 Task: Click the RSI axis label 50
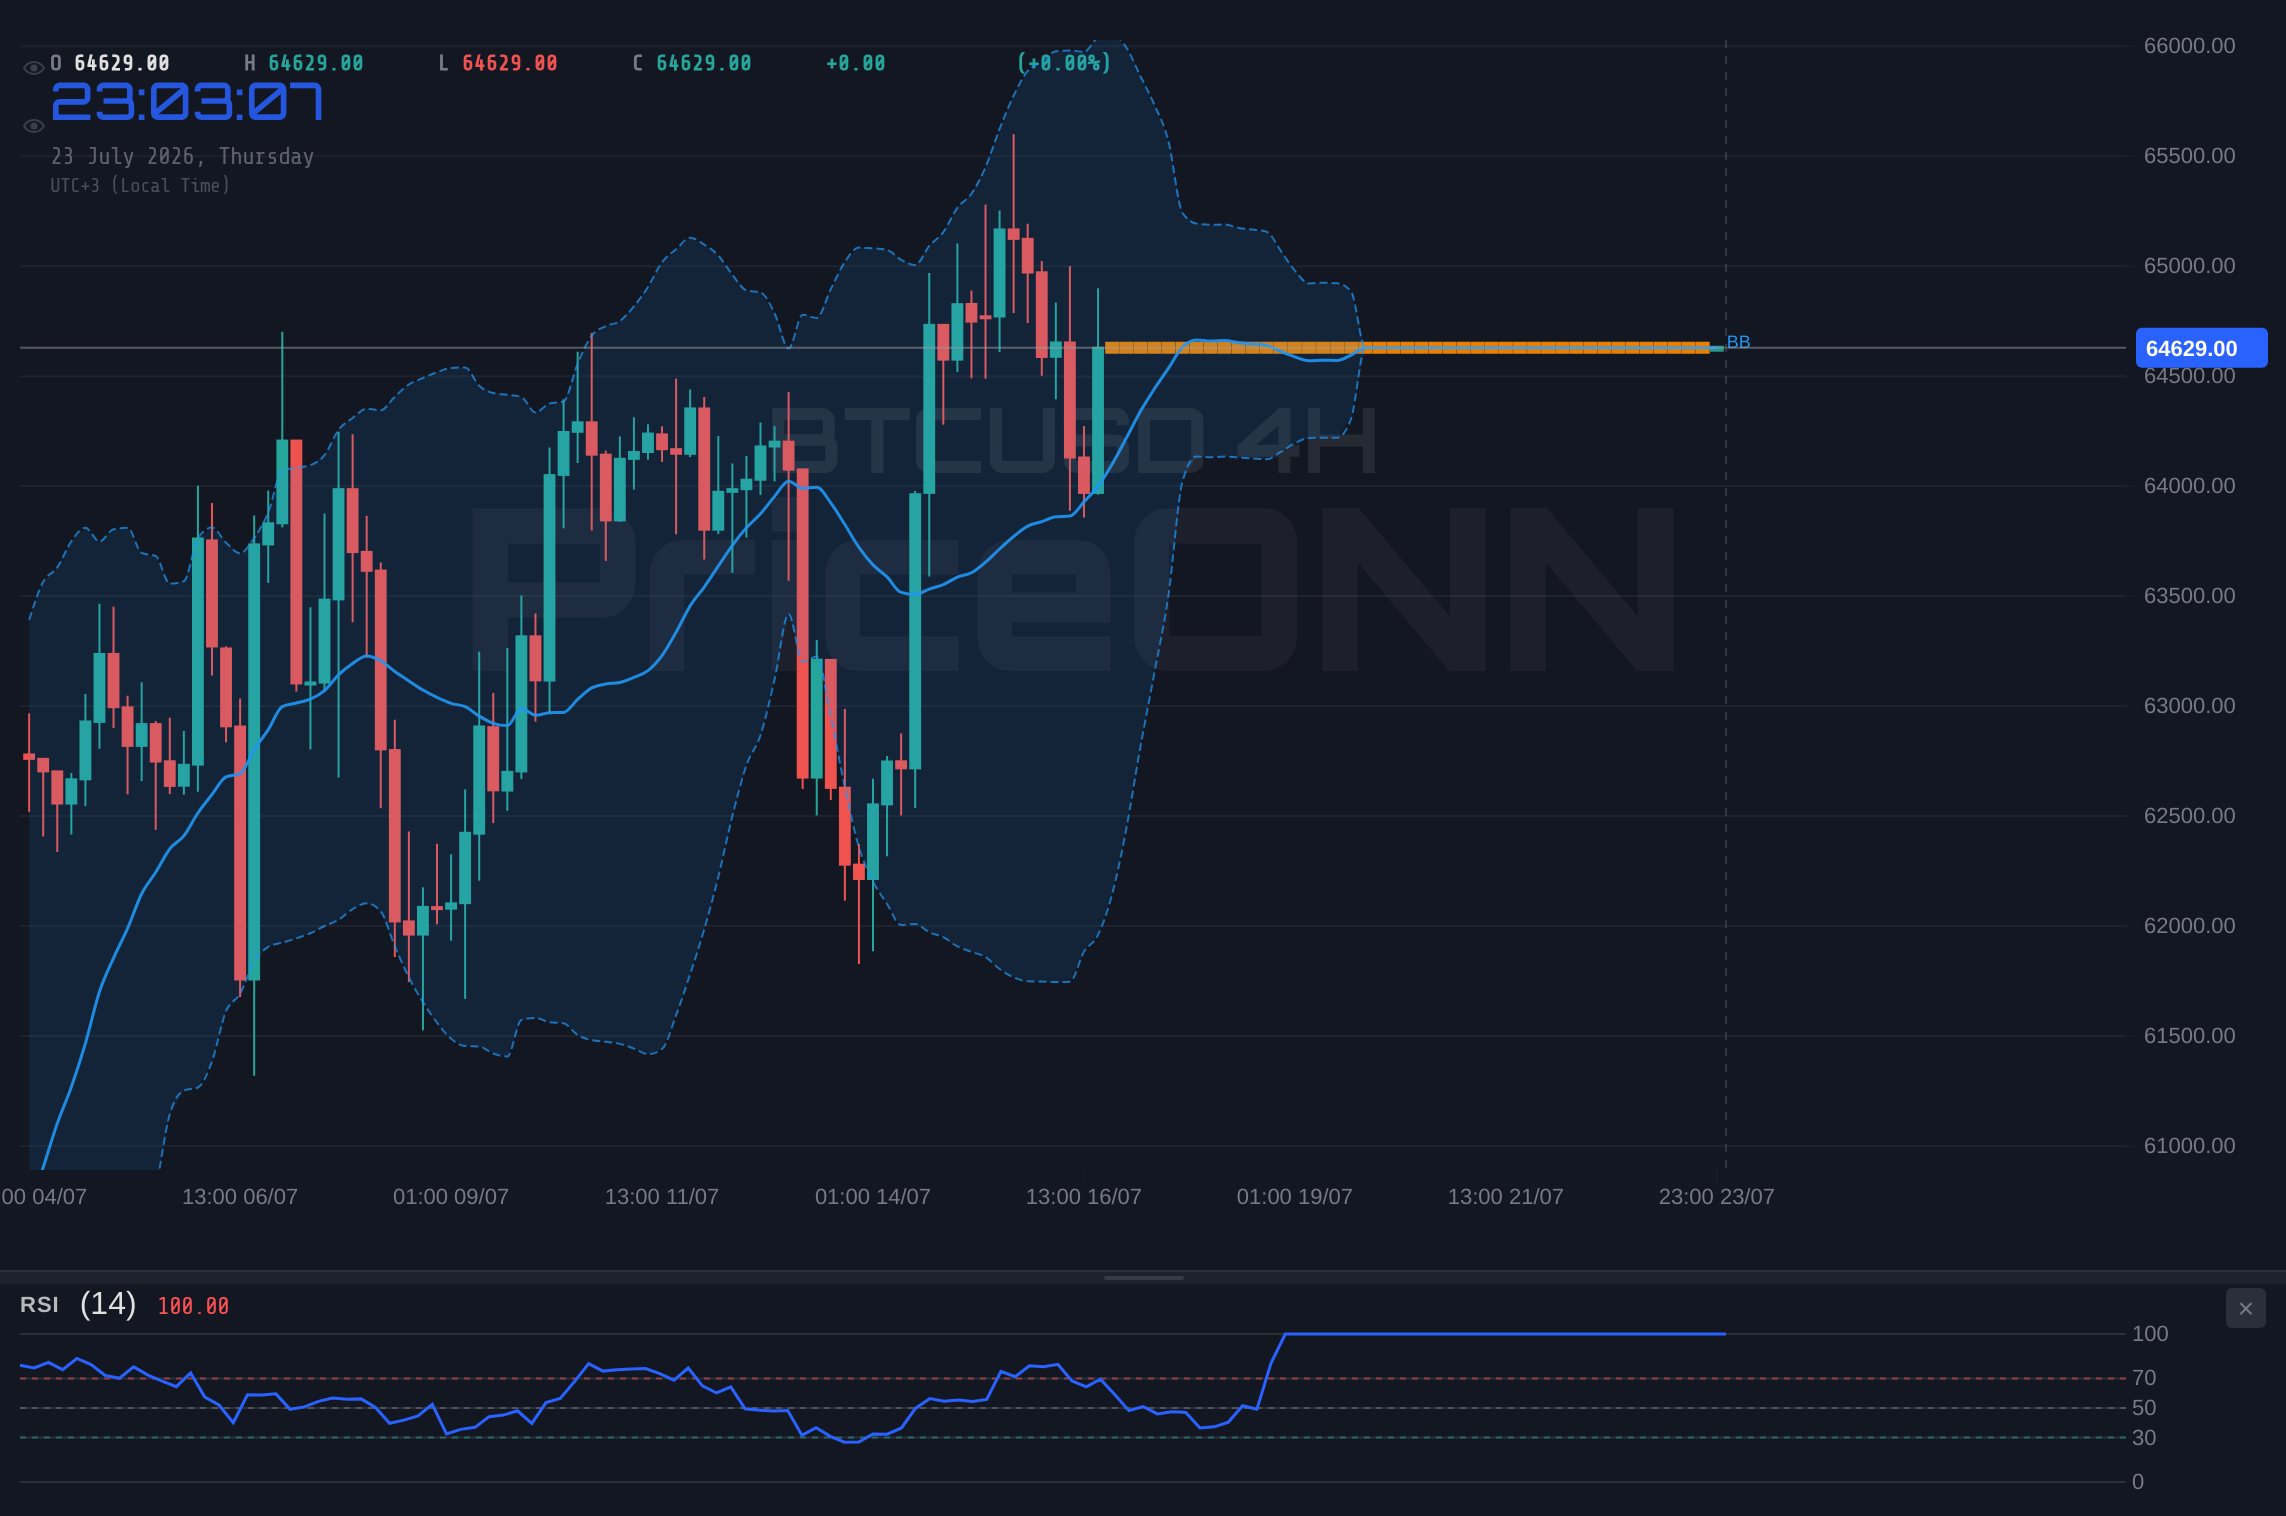point(2144,1408)
